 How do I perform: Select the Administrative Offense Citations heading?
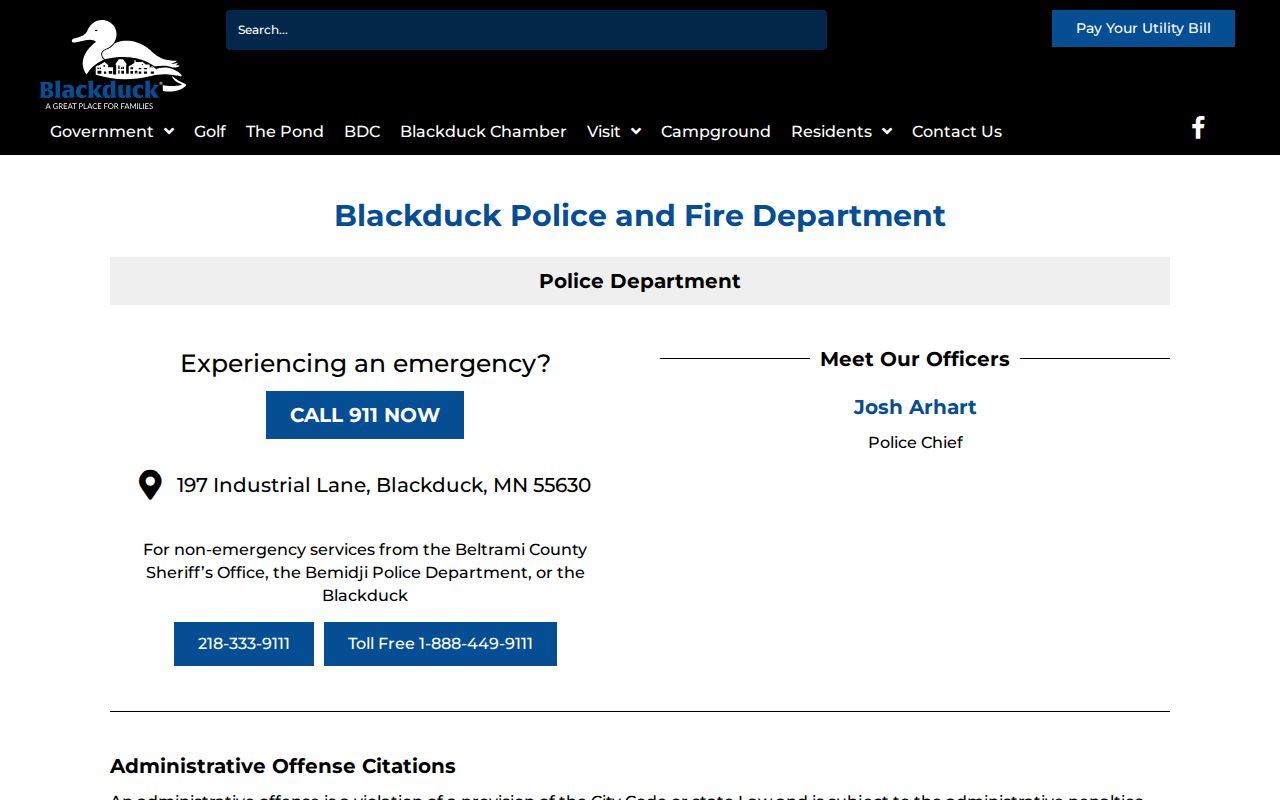(283, 766)
